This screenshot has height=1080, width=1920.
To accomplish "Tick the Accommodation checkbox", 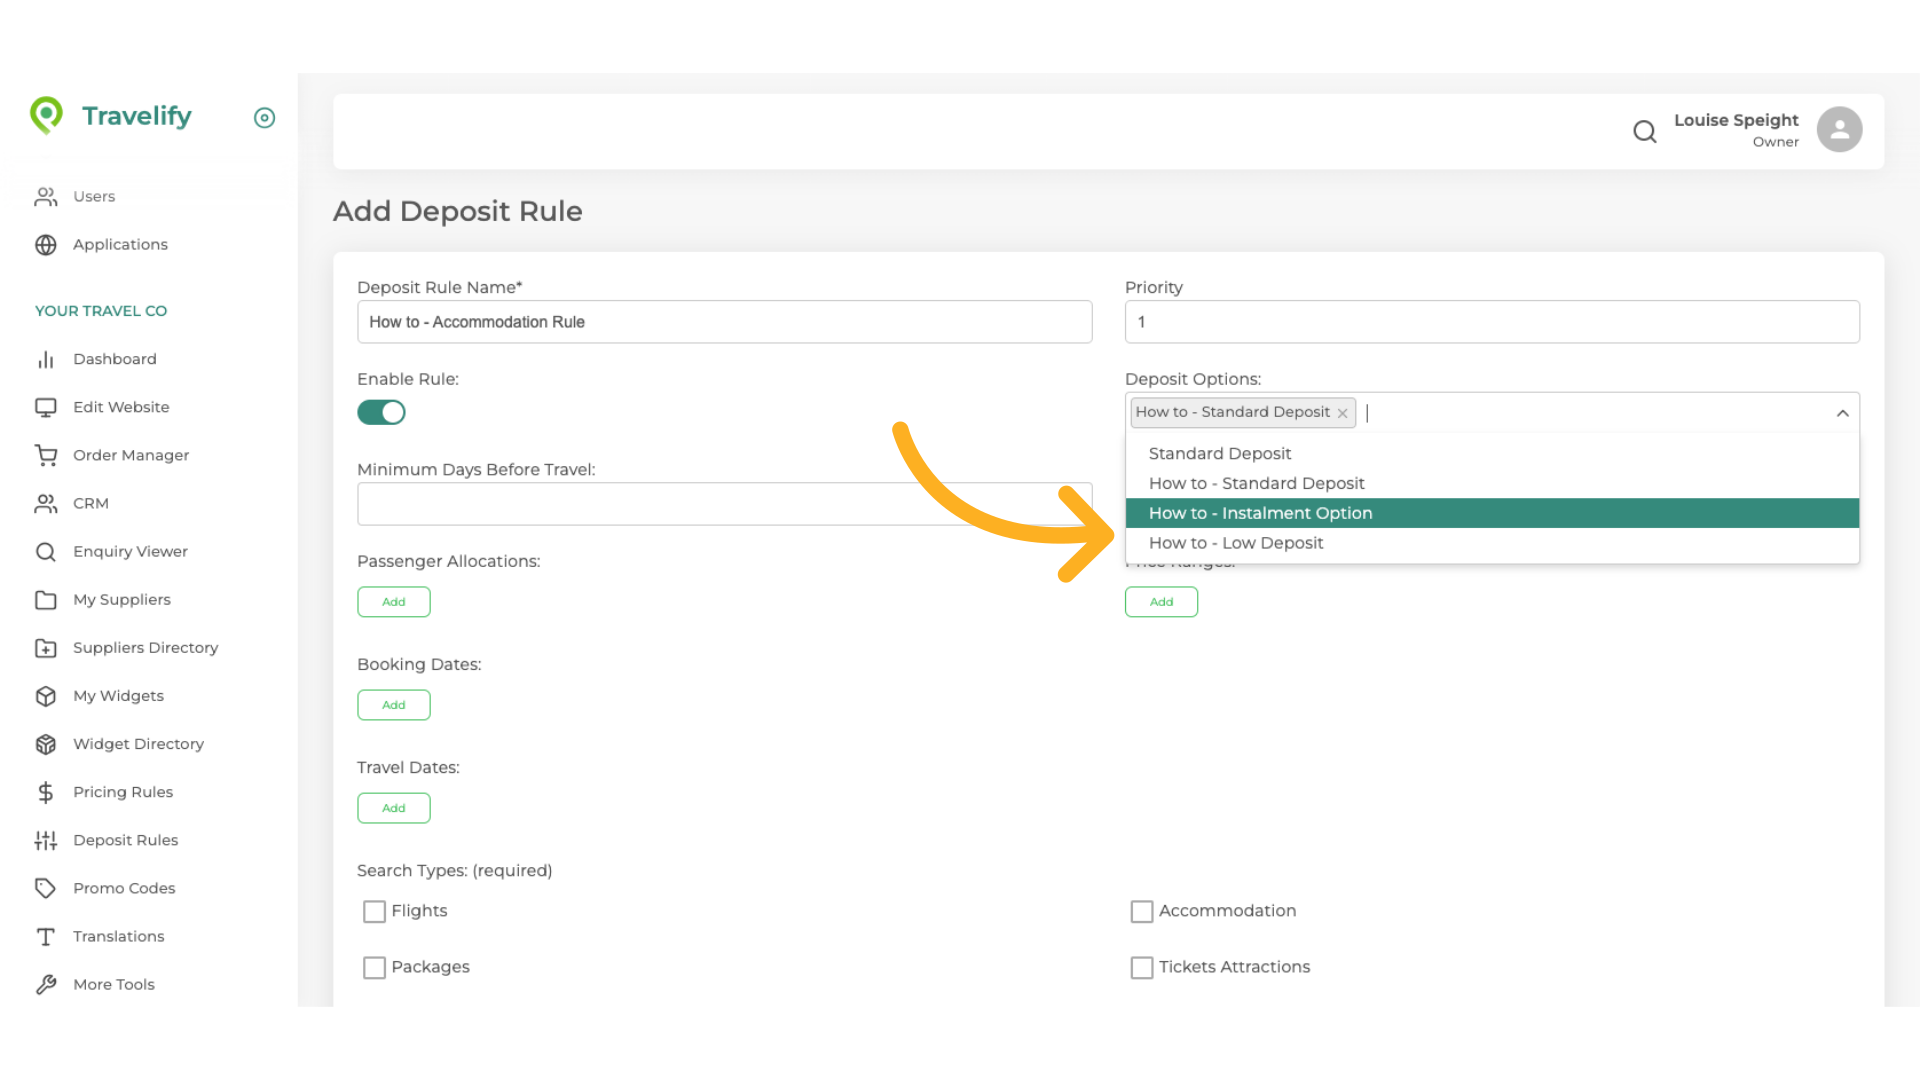I will tap(1141, 911).
